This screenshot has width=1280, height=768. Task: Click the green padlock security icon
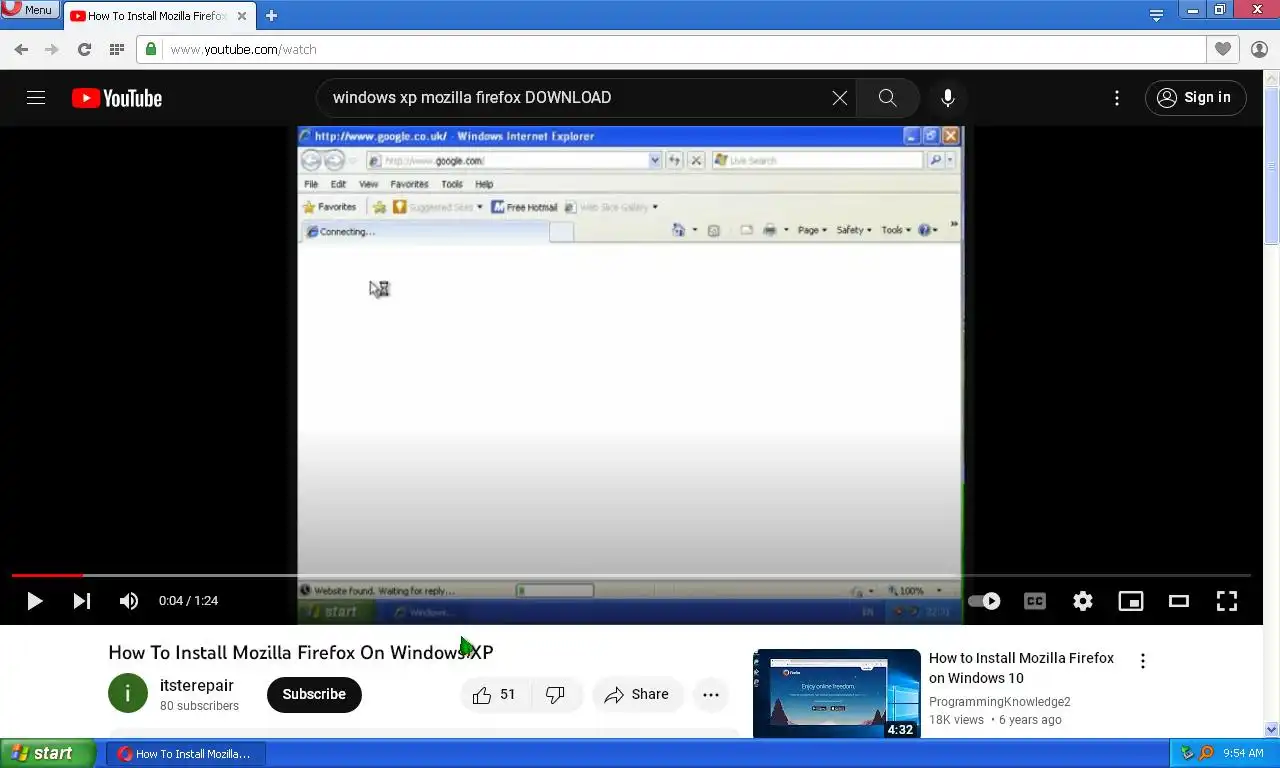[x=151, y=49]
